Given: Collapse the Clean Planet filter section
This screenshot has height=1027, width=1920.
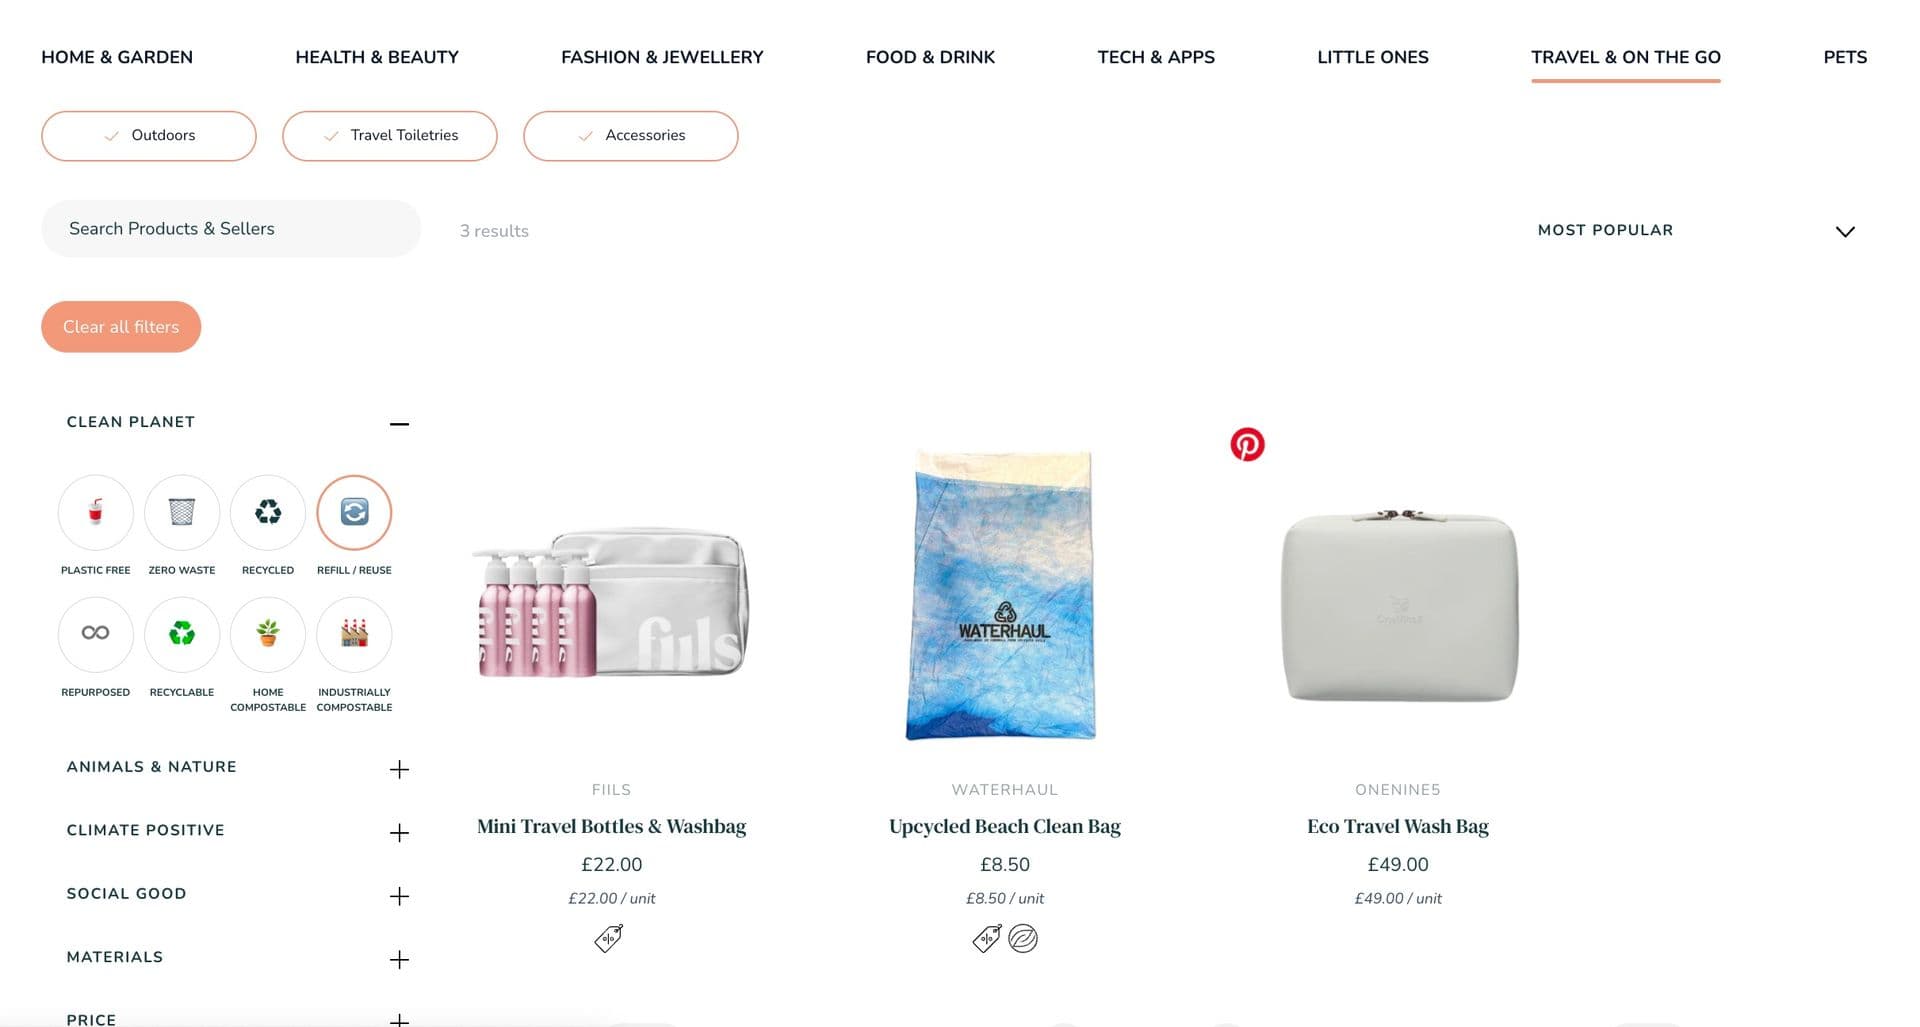Looking at the screenshot, I should [x=399, y=424].
